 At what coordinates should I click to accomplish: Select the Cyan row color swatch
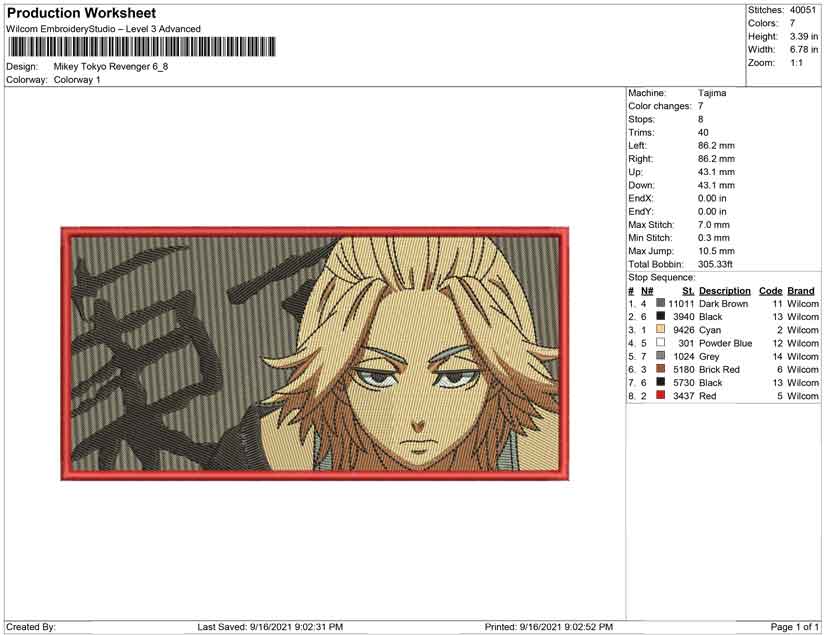tap(660, 329)
